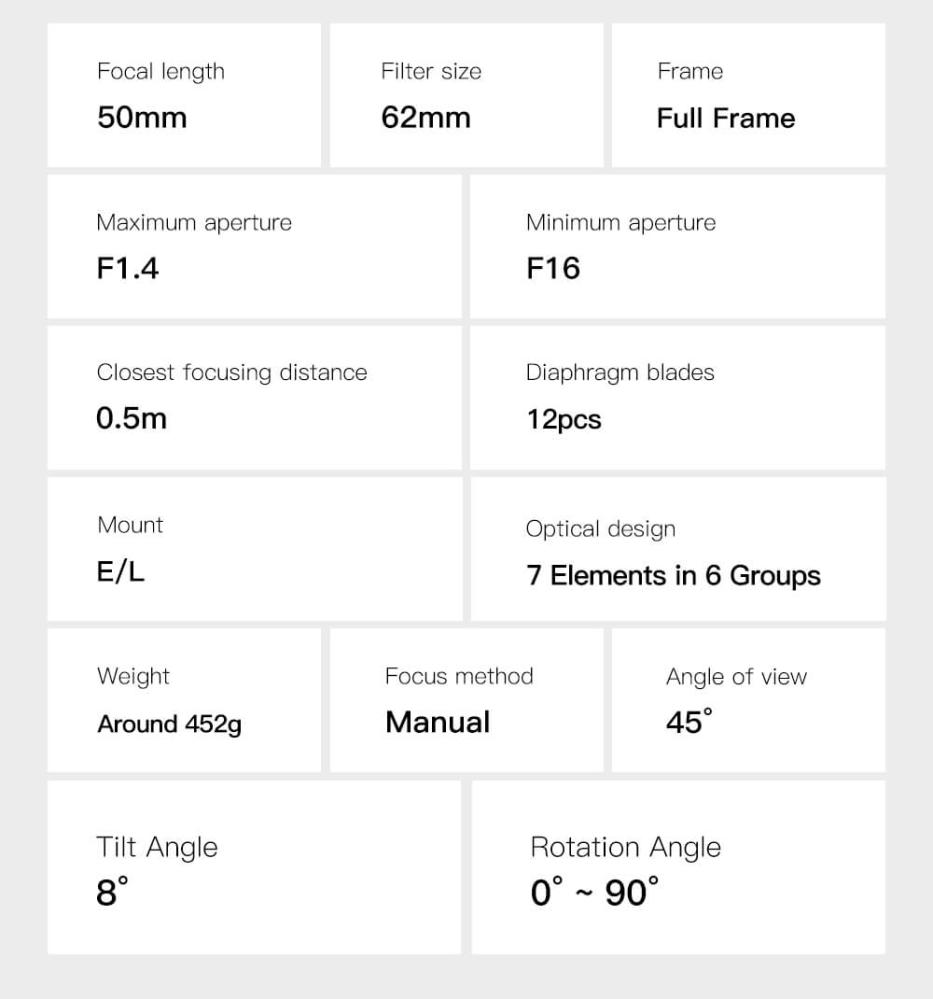Click the Around 452g weight value
This screenshot has height=999, width=933.
coord(169,724)
